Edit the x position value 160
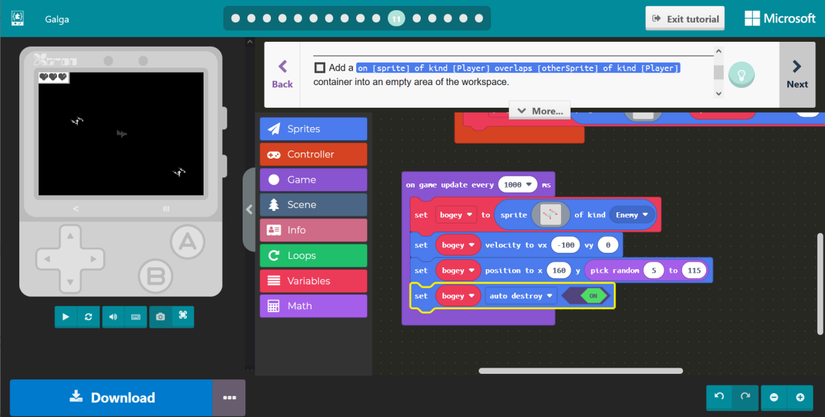This screenshot has width=825, height=417. pyautogui.click(x=559, y=270)
